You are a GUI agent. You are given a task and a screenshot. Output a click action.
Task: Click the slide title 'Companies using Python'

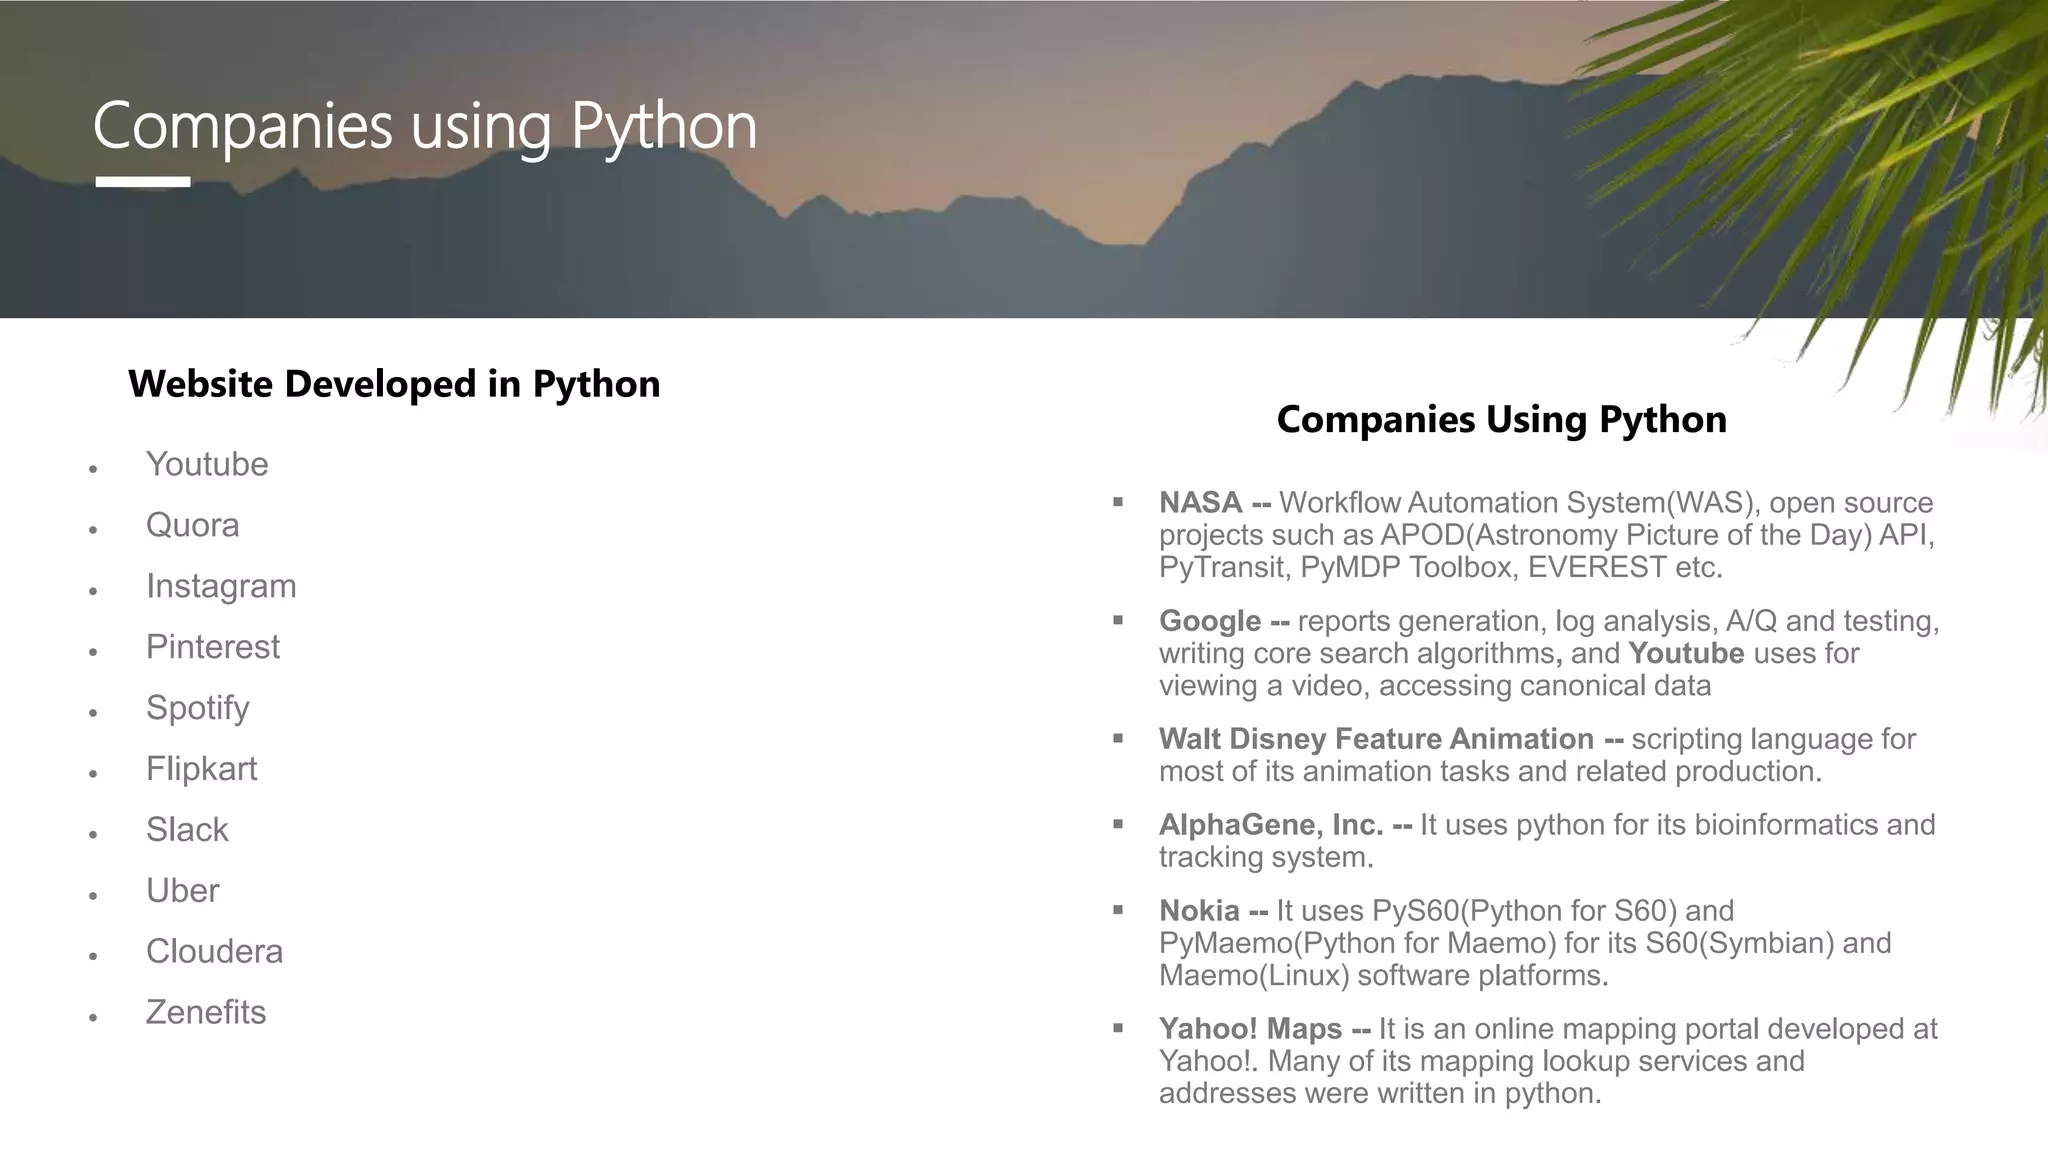(425, 127)
